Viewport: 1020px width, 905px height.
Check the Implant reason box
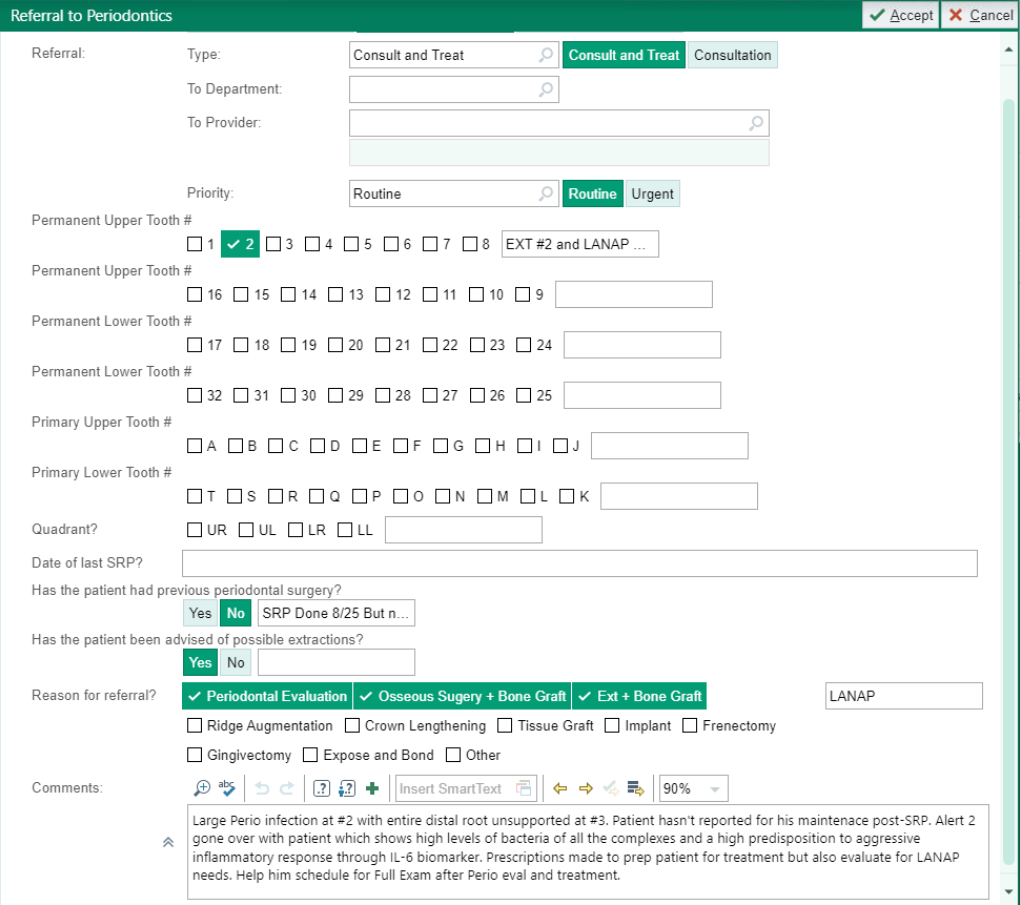click(612, 725)
